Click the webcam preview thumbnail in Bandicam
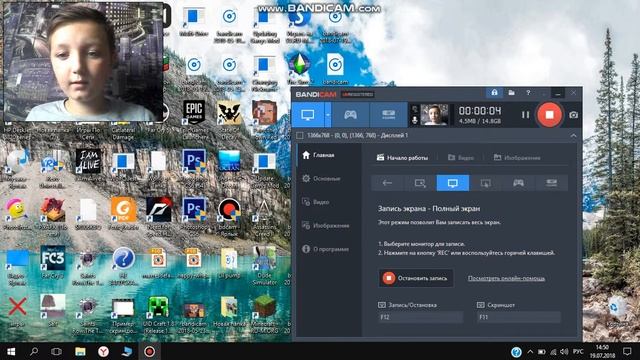 (434, 115)
